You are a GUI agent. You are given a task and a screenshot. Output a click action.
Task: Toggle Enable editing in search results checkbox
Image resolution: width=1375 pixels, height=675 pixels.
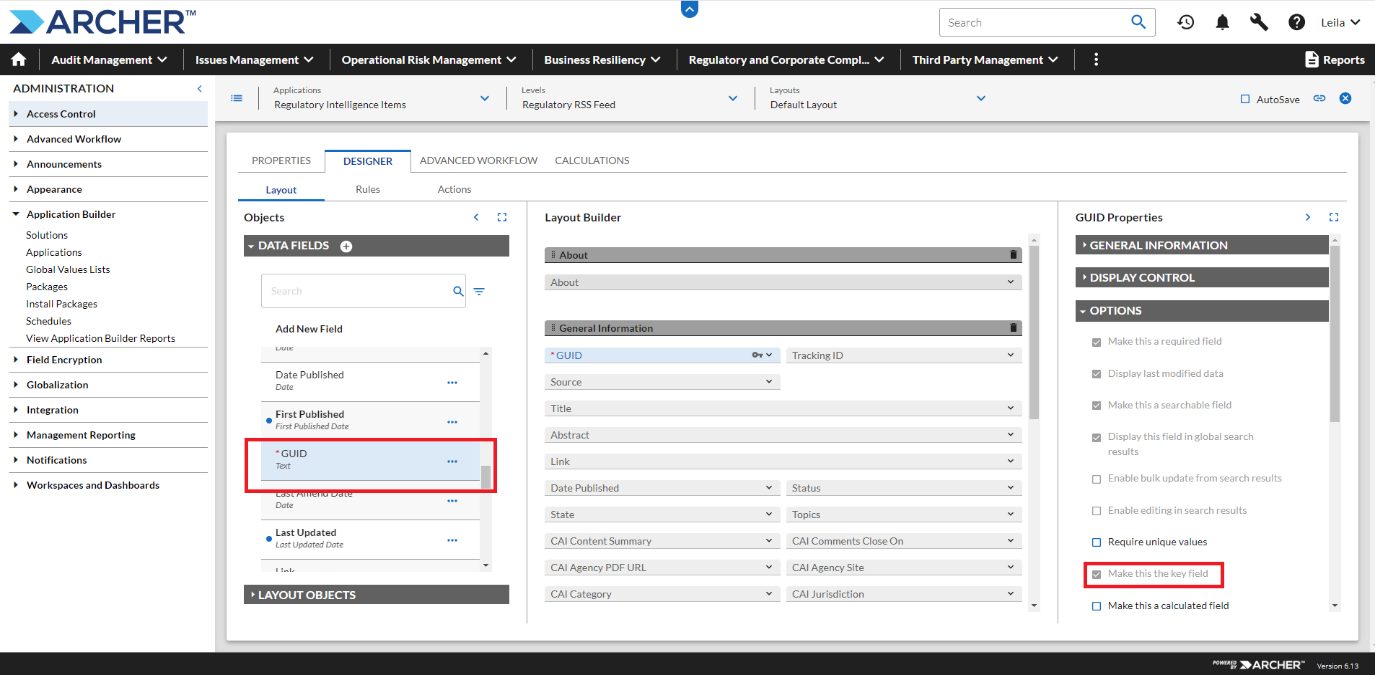tap(1097, 511)
